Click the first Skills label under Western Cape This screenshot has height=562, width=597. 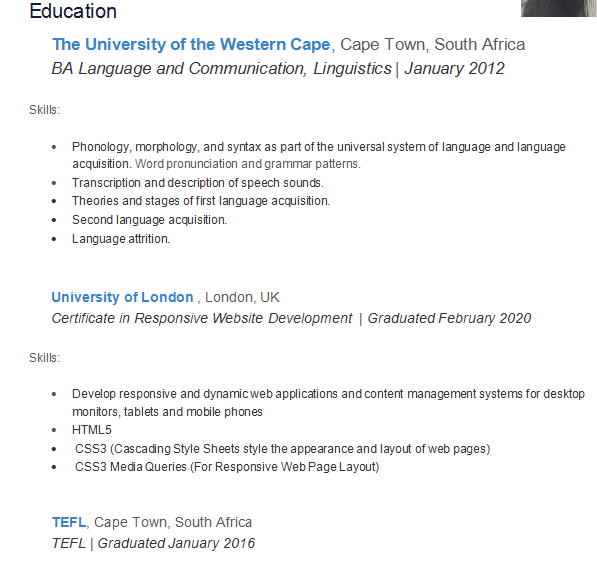point(45,110)
